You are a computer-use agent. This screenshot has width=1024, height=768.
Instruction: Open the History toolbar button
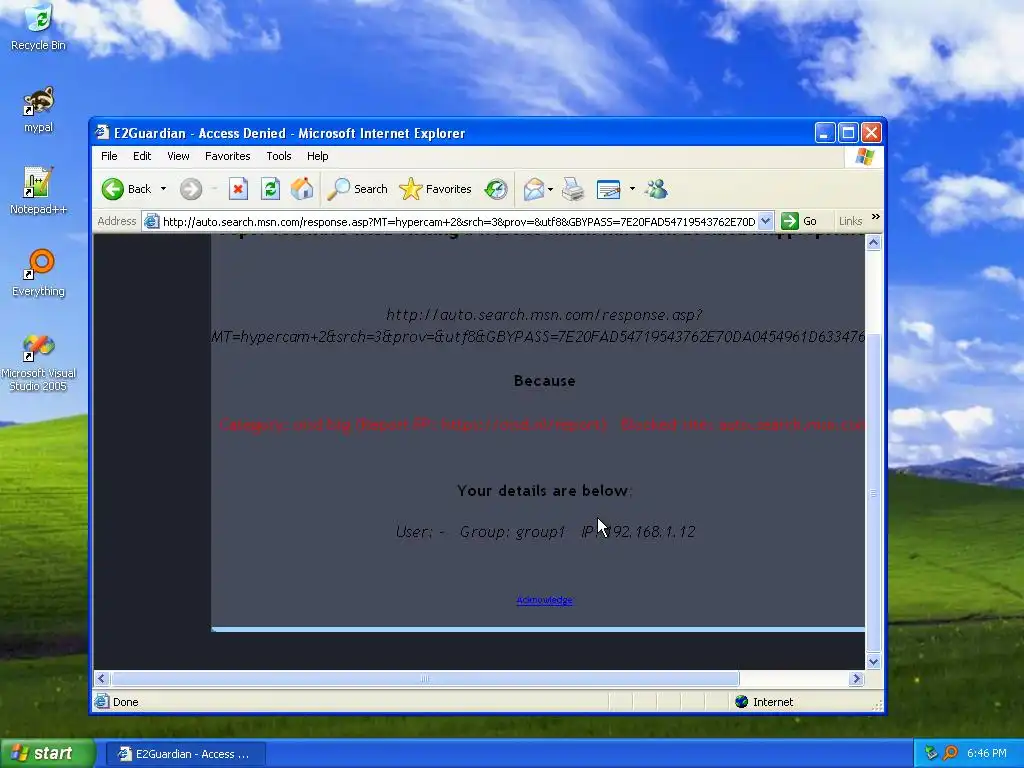coord(496,189)
